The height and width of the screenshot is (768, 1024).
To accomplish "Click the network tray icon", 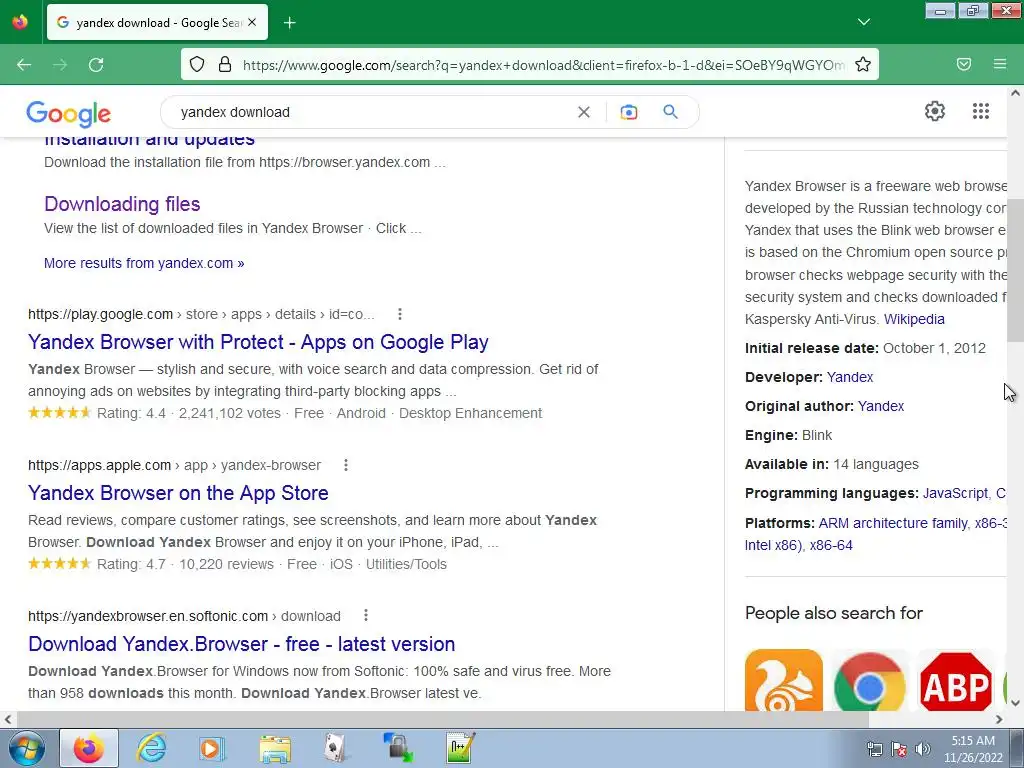I will [874, 749].
